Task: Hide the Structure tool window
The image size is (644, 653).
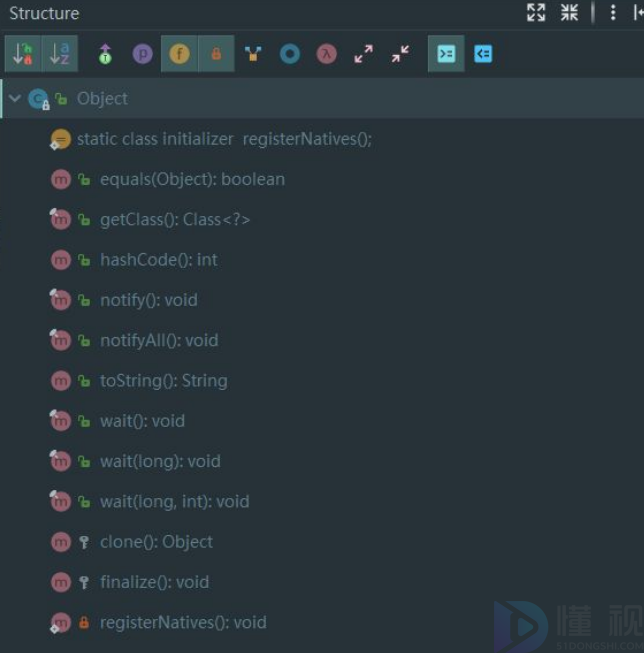Action: (x=639, y=12)
